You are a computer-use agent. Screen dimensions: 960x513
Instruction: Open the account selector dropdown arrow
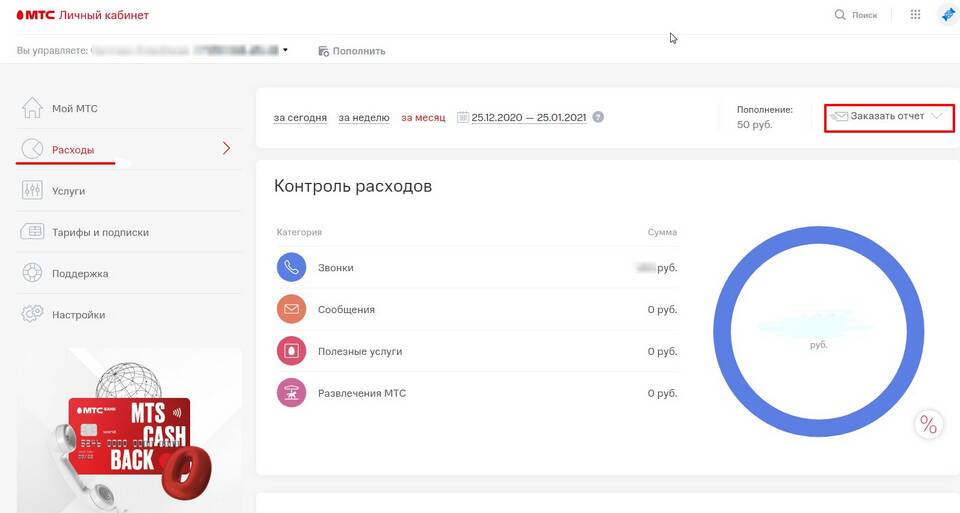click(x=285, y=49)
